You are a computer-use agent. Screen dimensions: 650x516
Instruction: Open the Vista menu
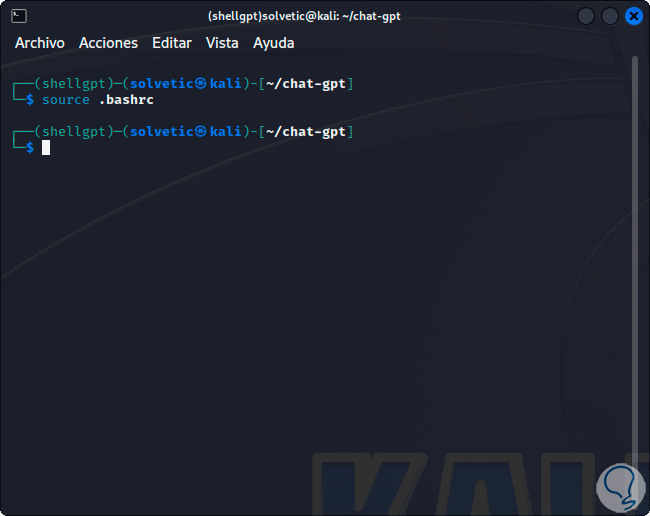click(222, 43)
